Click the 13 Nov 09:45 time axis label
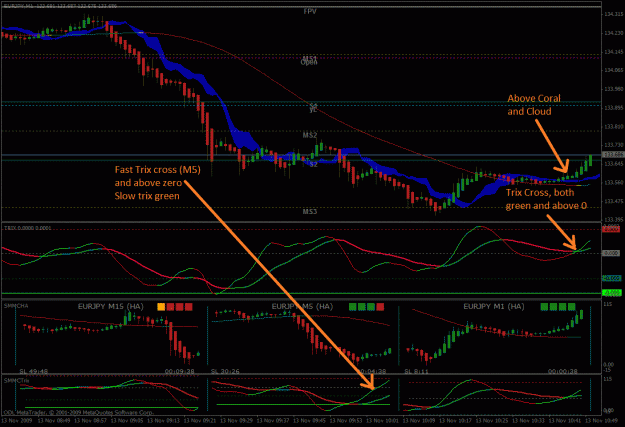625x427 pixels. [x=310, y=421]
